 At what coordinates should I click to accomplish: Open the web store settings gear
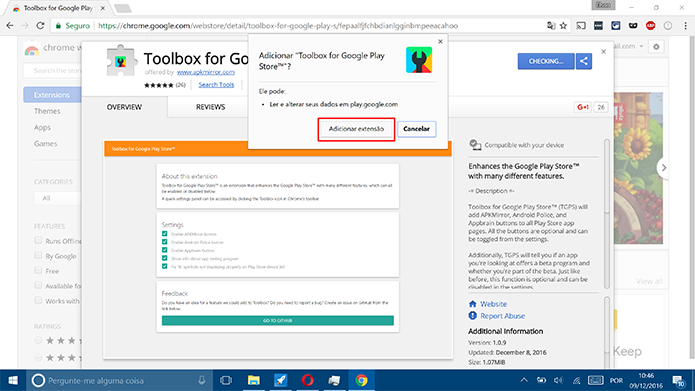click(656, 47)
